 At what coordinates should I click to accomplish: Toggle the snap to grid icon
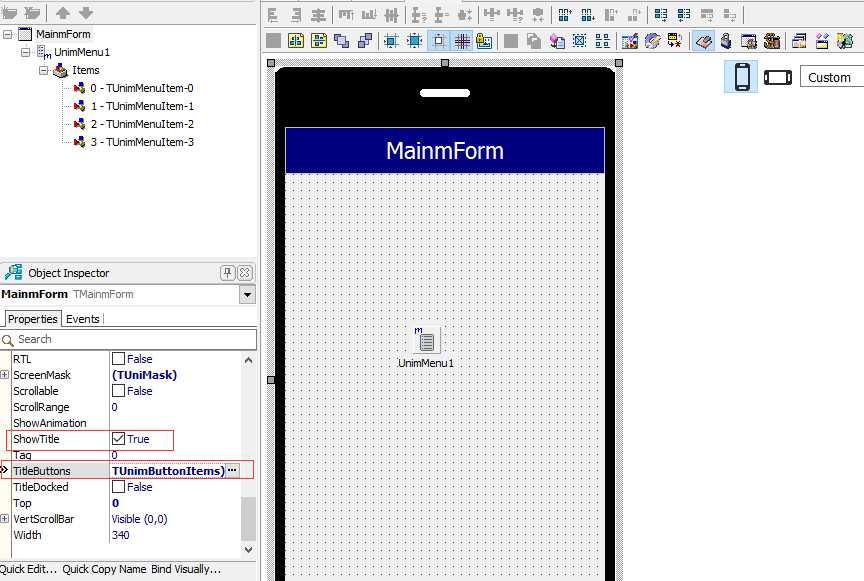(439, 41)
